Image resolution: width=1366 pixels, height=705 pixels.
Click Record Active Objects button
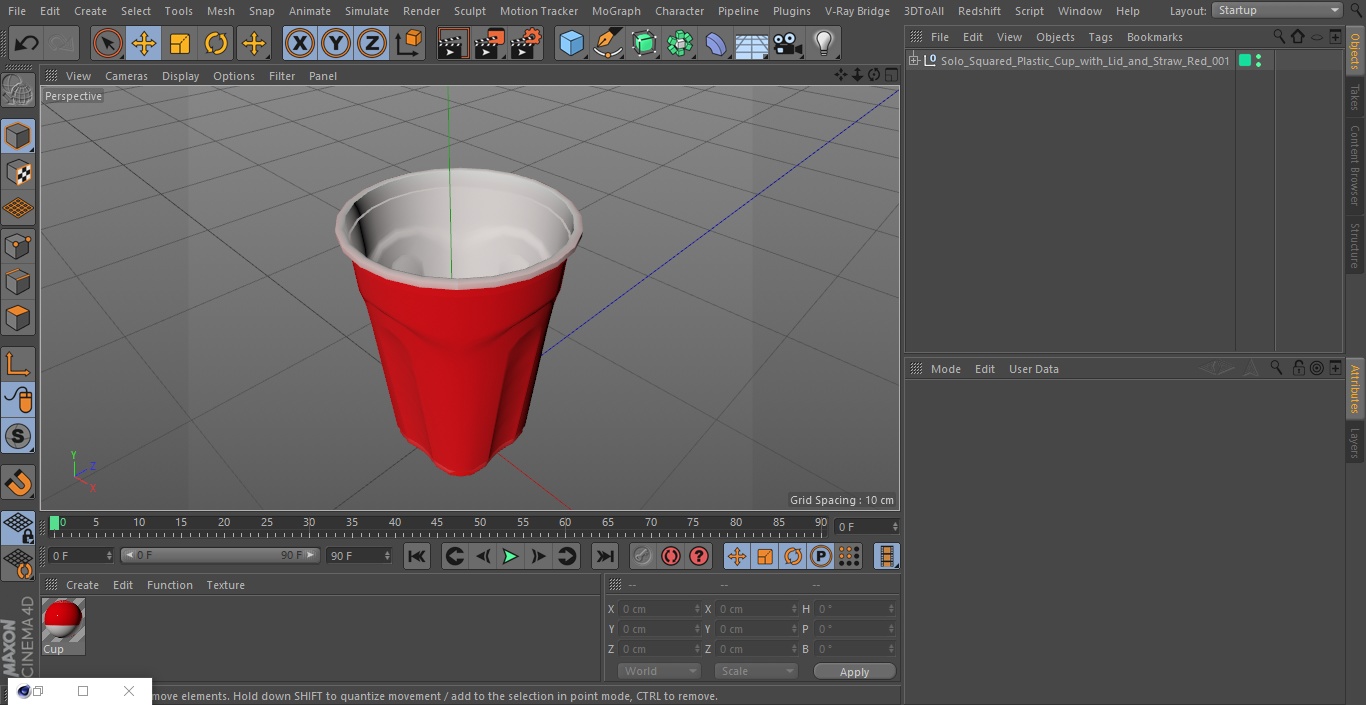point(643,556)
